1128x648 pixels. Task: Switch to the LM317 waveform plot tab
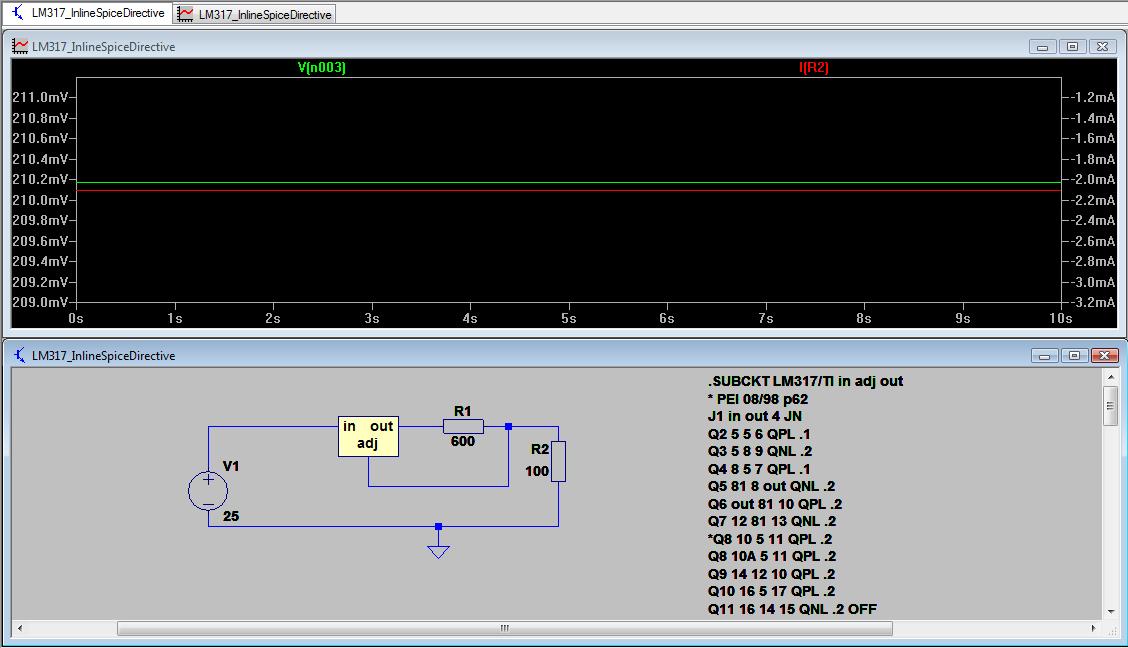click(x=255, y=14)
